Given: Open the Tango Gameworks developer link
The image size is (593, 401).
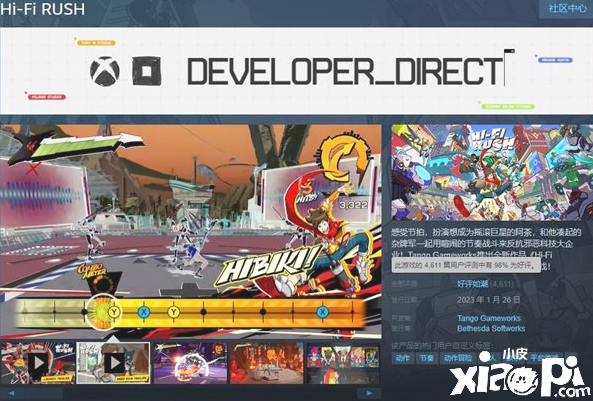Looking at the screenshot, I should click(x=489, y=318).
